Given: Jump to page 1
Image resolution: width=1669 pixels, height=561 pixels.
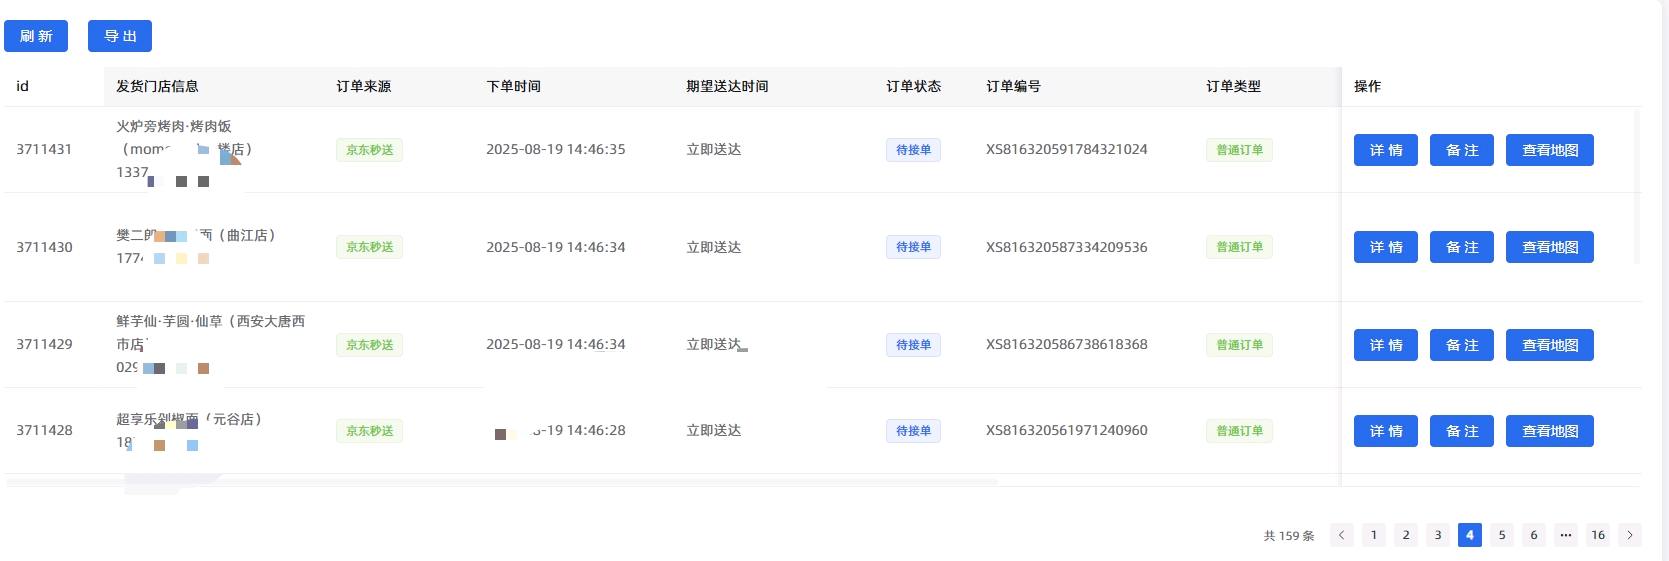Looking at the screenshot, I should click(1374, 535).
